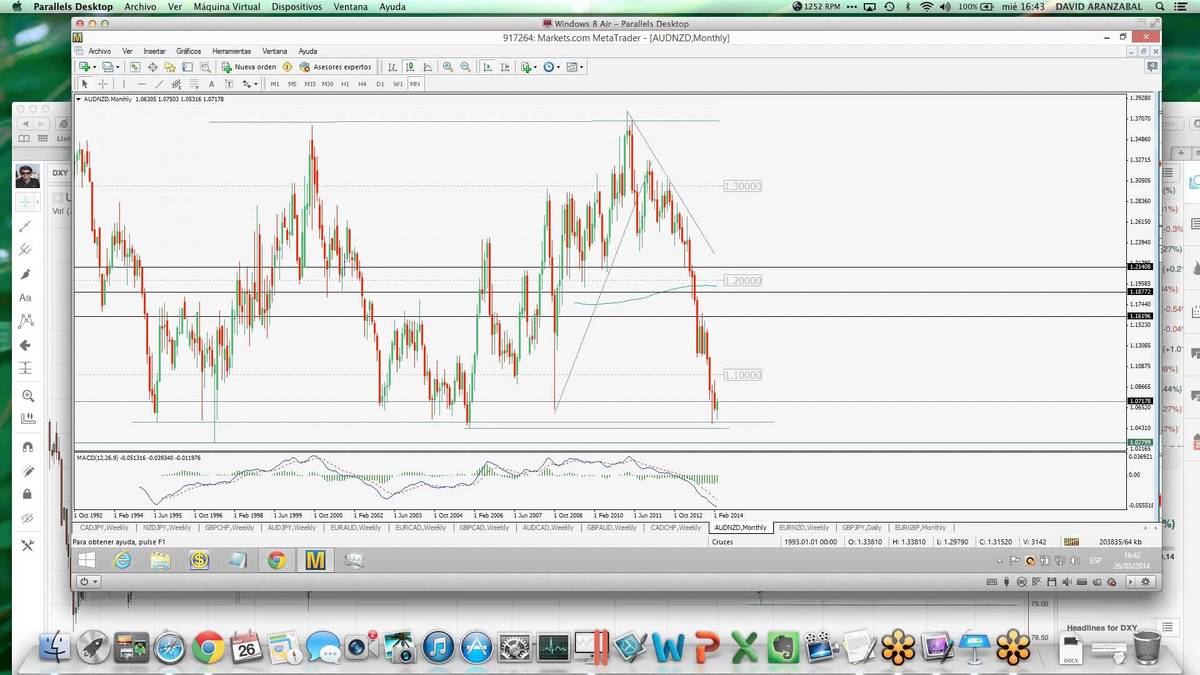Click the 1.20000 price level label
The width and height of the screenshot is (1200, 675).
click(743, 281)
